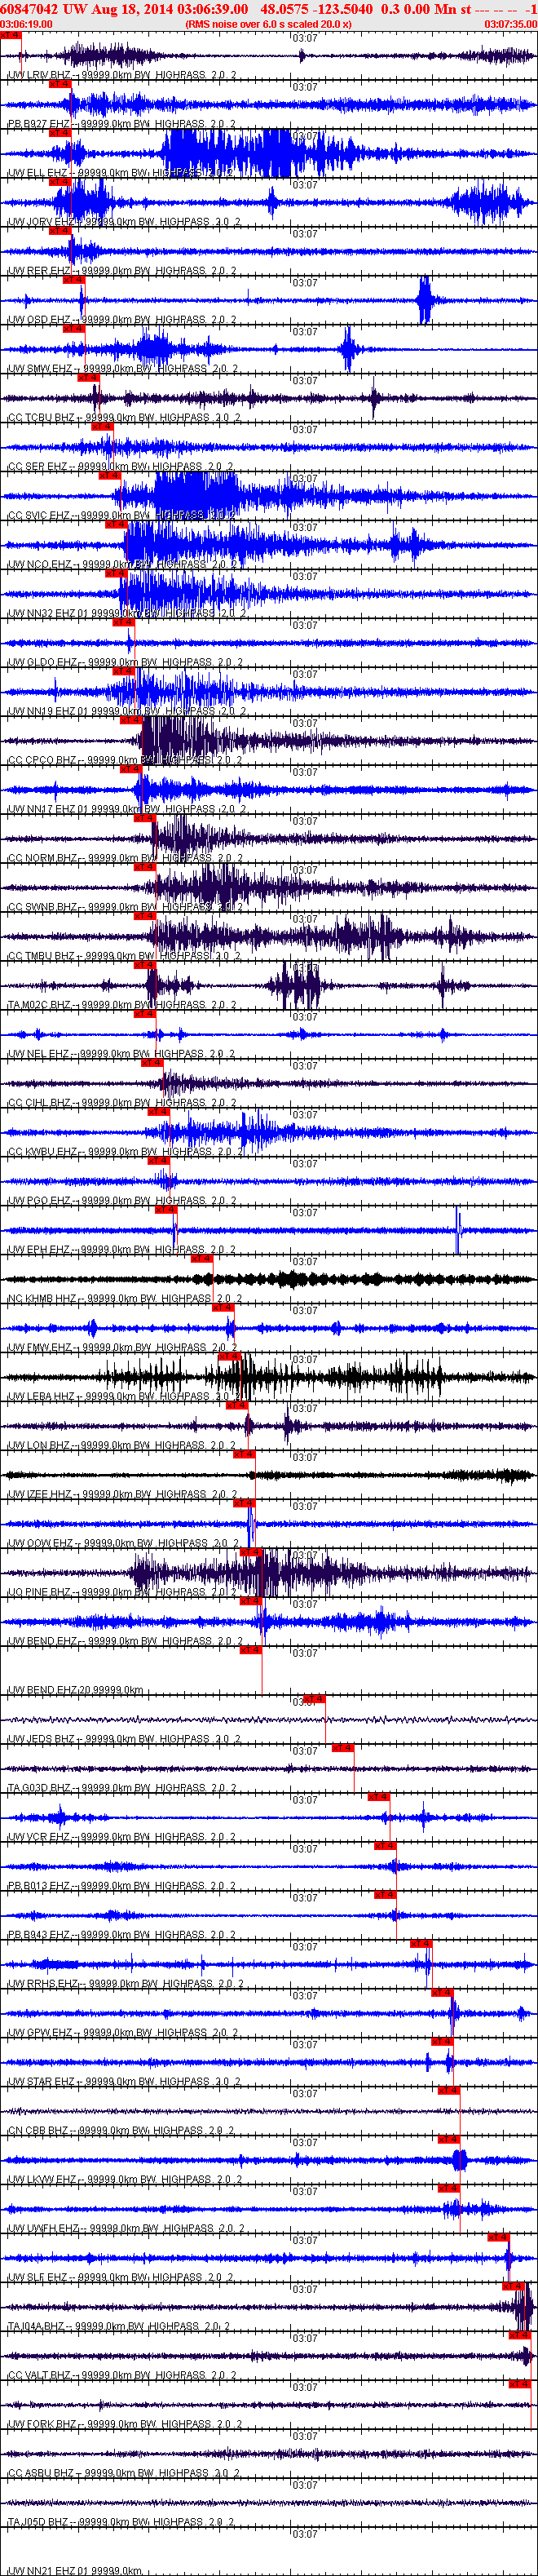Viewport: 538px width, 2576px height.
Task: Select the UW OOW EHZ station label
Action: (124, 1545)
